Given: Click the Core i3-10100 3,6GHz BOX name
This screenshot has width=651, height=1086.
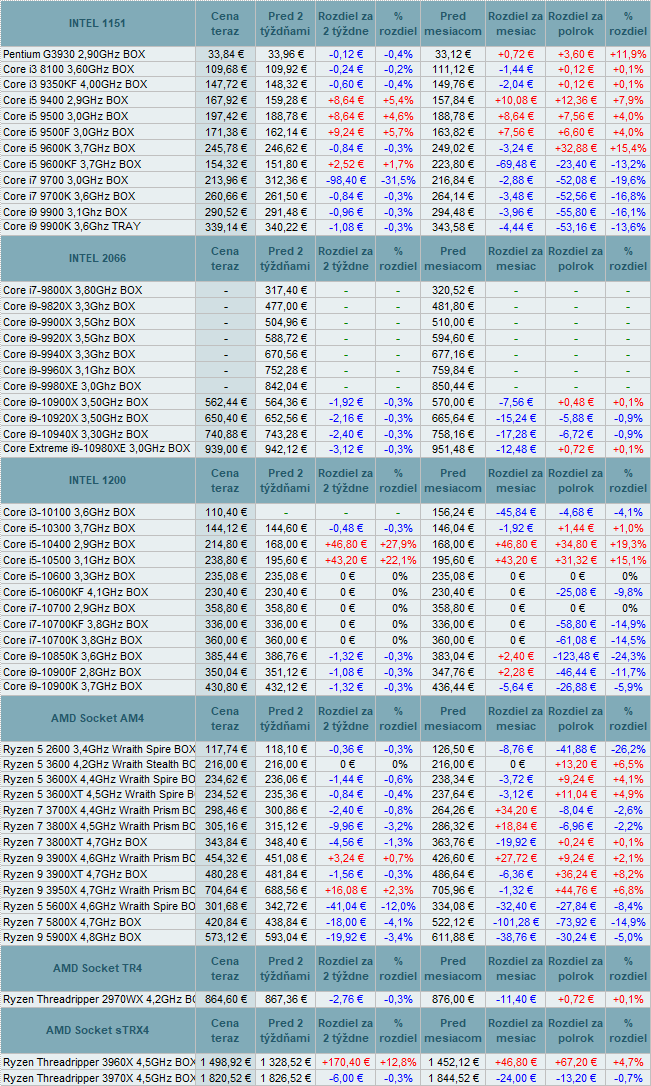Looking at the screenshot, I should (69, 513).
